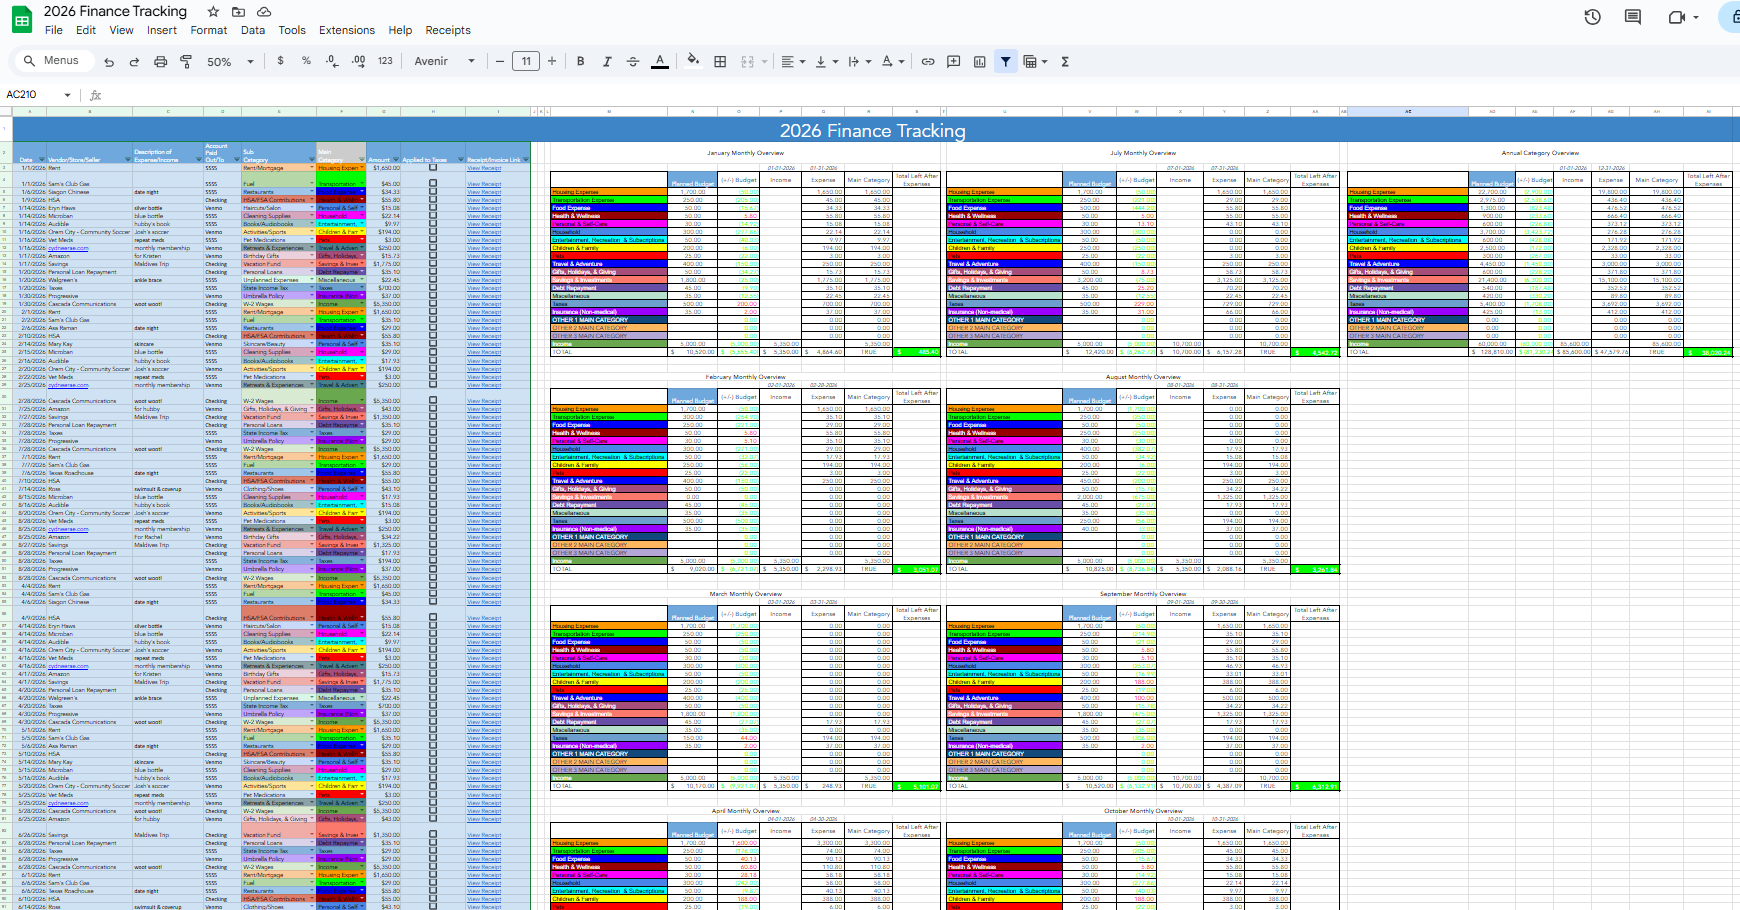Format selection as percent

304,61
